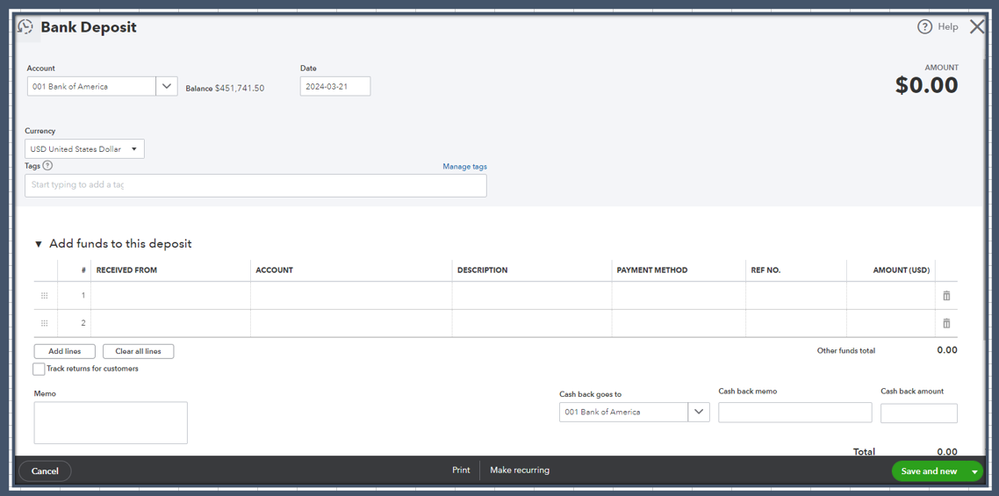
Task: Click Received From cell in line 1
Action: [x=171, y=295]
